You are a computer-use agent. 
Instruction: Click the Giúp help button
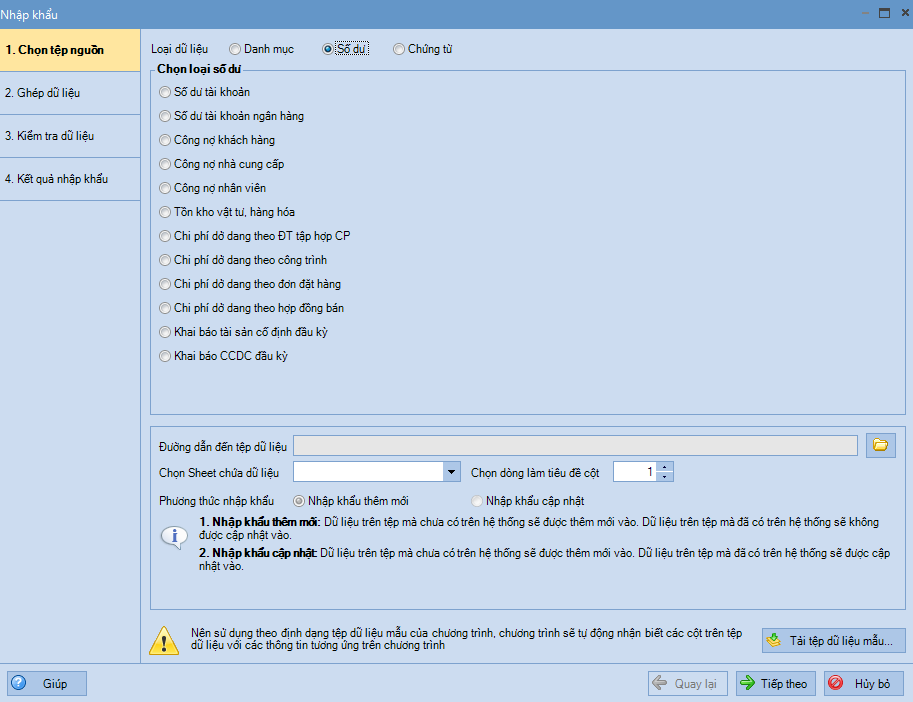47,683
